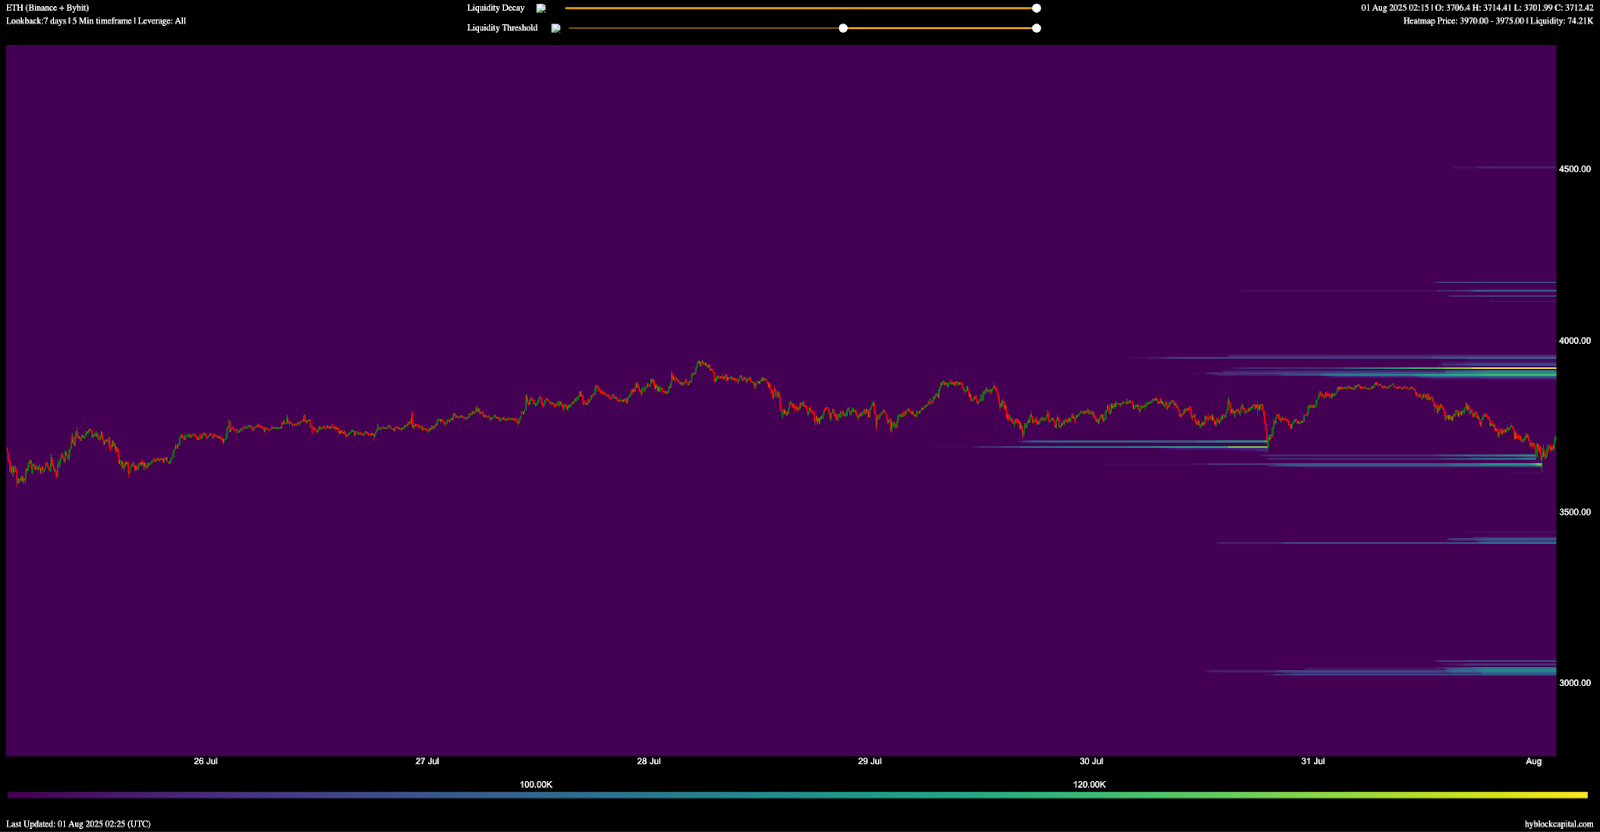Click the Last Updated timestamp text
This screenshot has height=832, width=1600.
[78, 824]
